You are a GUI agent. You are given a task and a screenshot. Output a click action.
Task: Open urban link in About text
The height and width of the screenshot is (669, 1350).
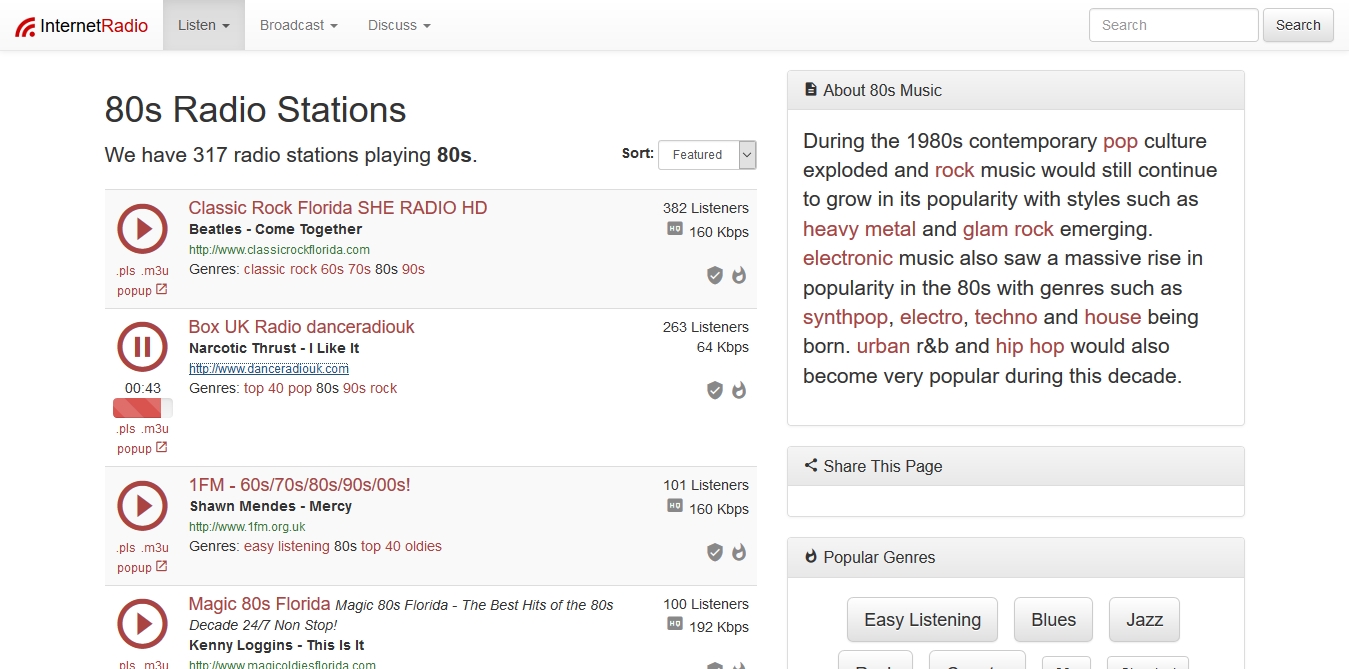[x=883, y=346]
